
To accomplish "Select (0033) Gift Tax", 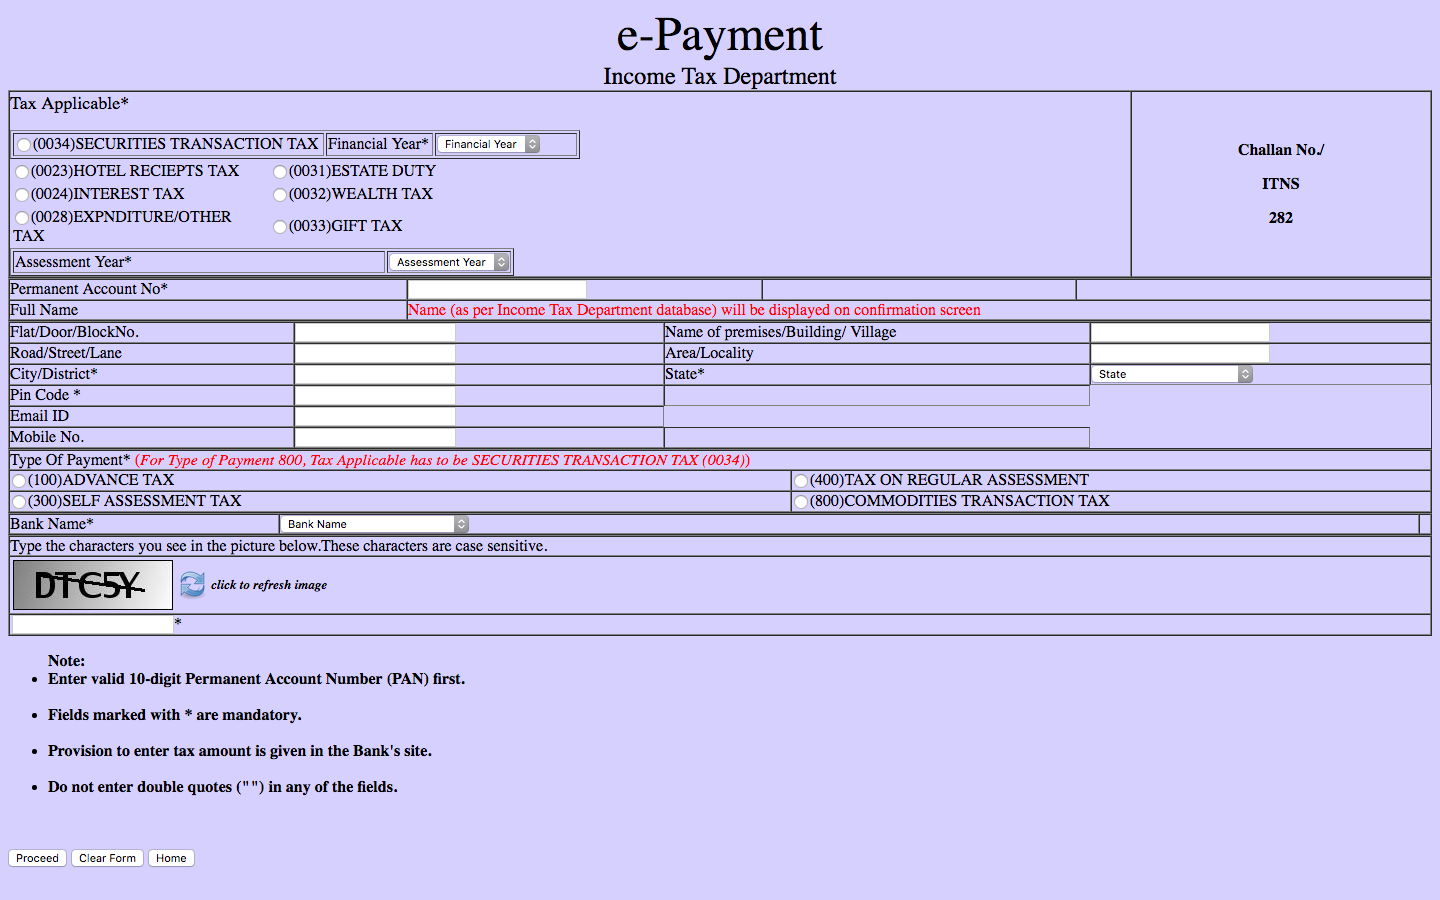I will click(280, 226).
